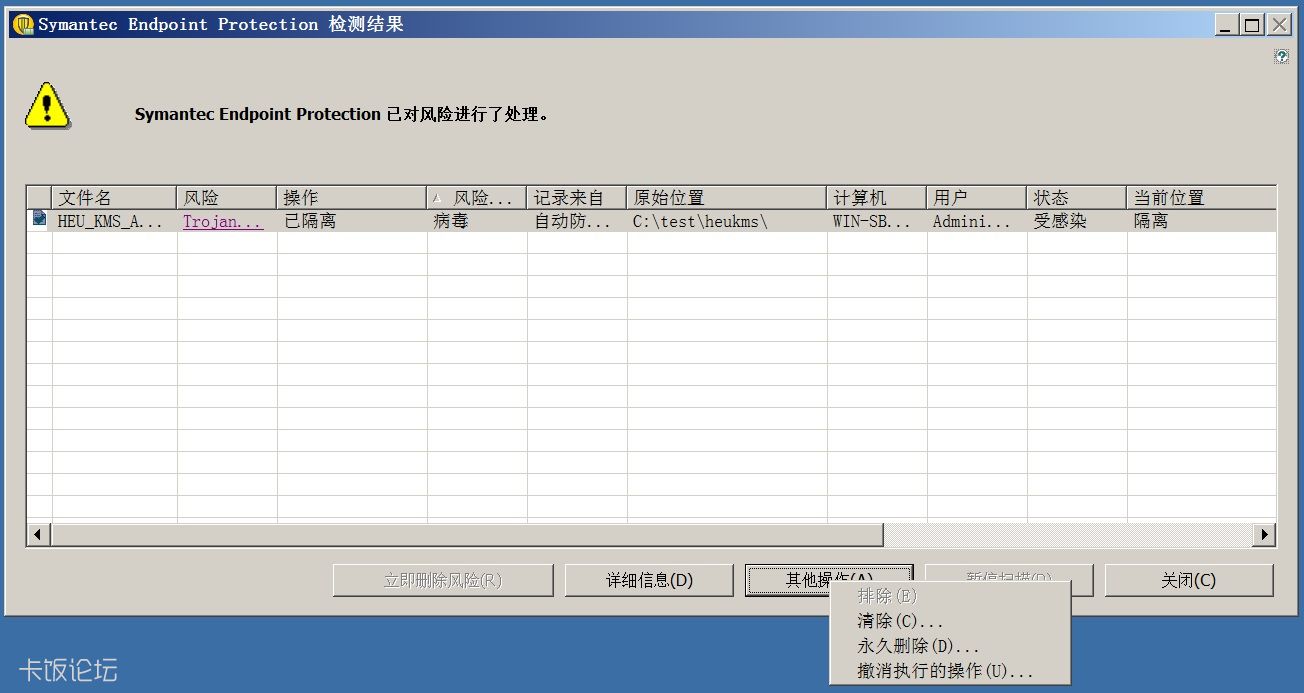The image size is (1304, 693).
Task: Choose 清除(C)... from the popup menu
Action: coord(900,621)
